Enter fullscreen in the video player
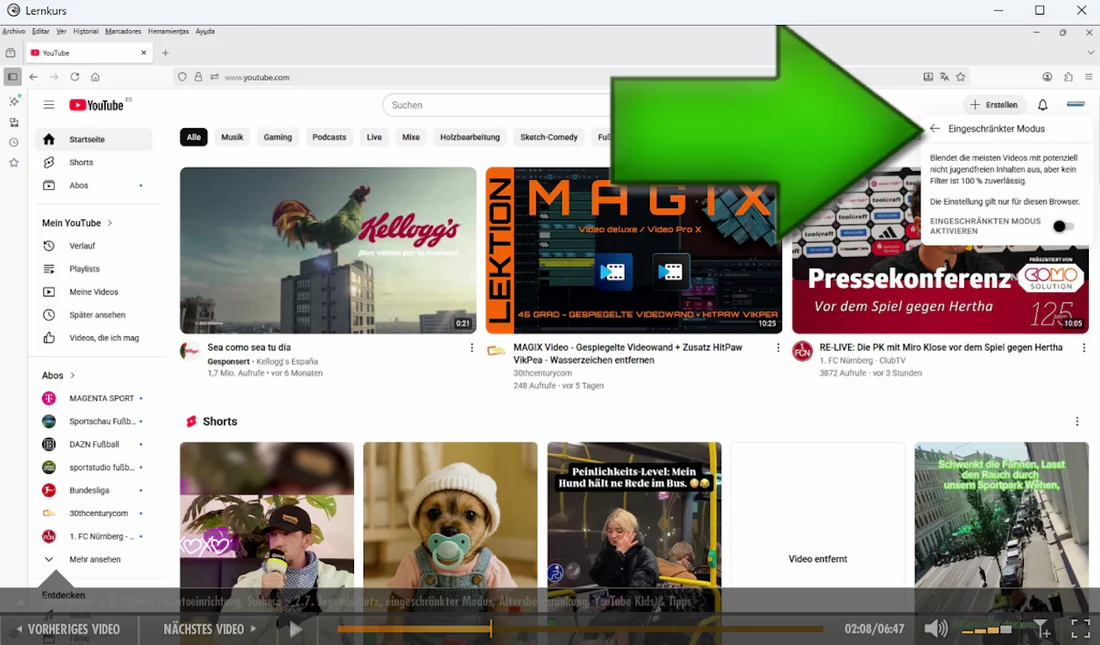This screenshot has height=645, width=1100. click(1080, 629)
